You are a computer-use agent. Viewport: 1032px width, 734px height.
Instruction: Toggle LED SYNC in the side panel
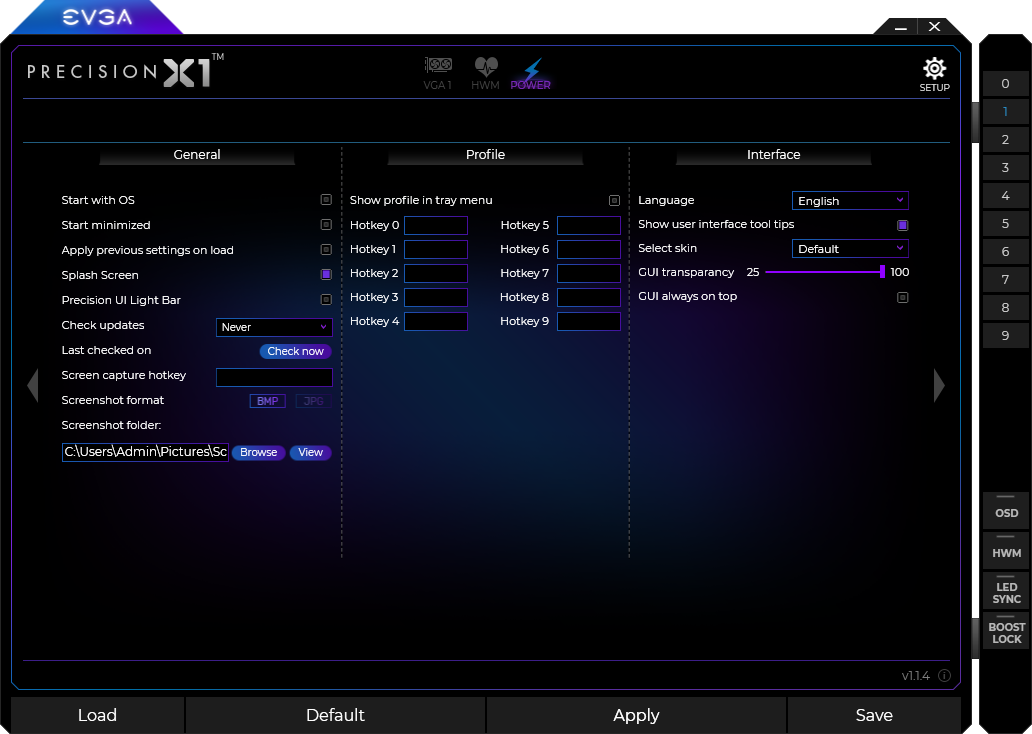point(1006,590)
